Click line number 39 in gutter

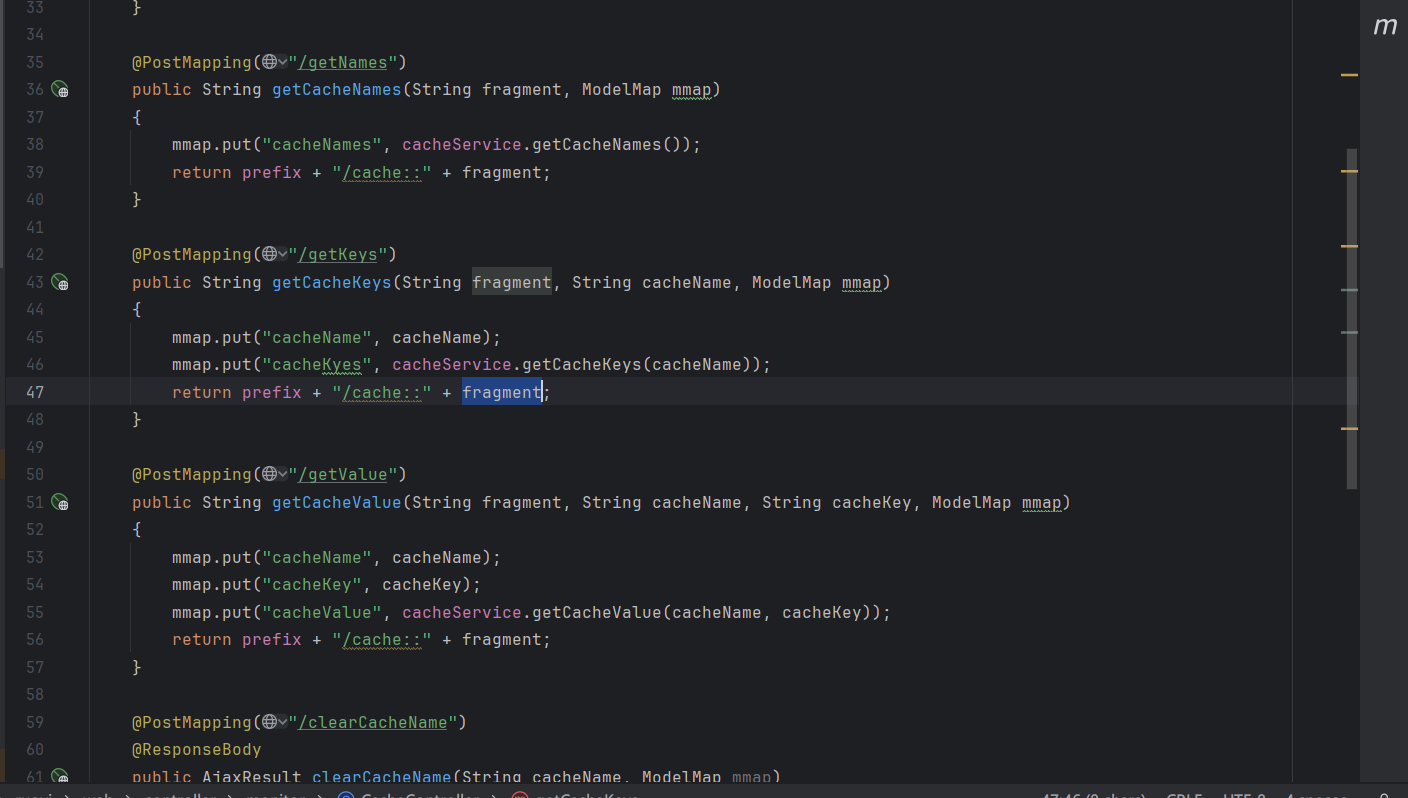35,172
